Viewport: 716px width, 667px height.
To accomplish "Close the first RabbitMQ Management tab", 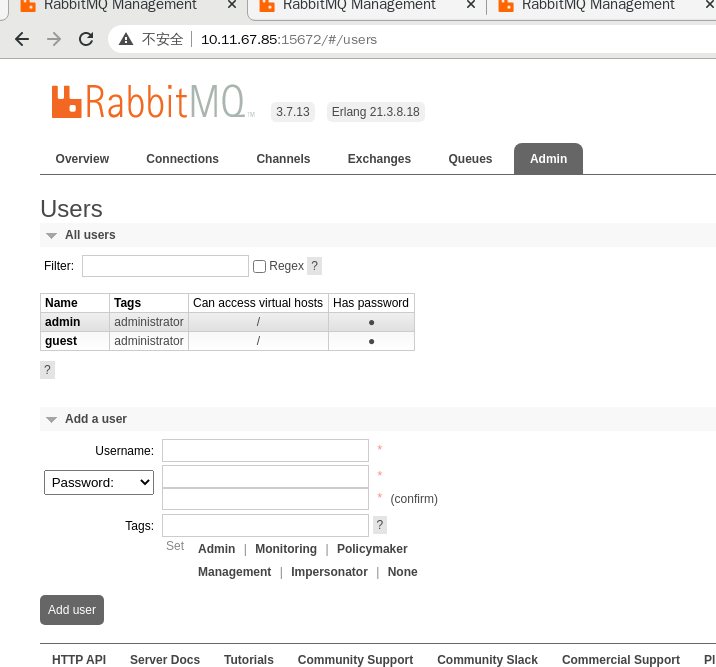I will (x=232, y=5).
